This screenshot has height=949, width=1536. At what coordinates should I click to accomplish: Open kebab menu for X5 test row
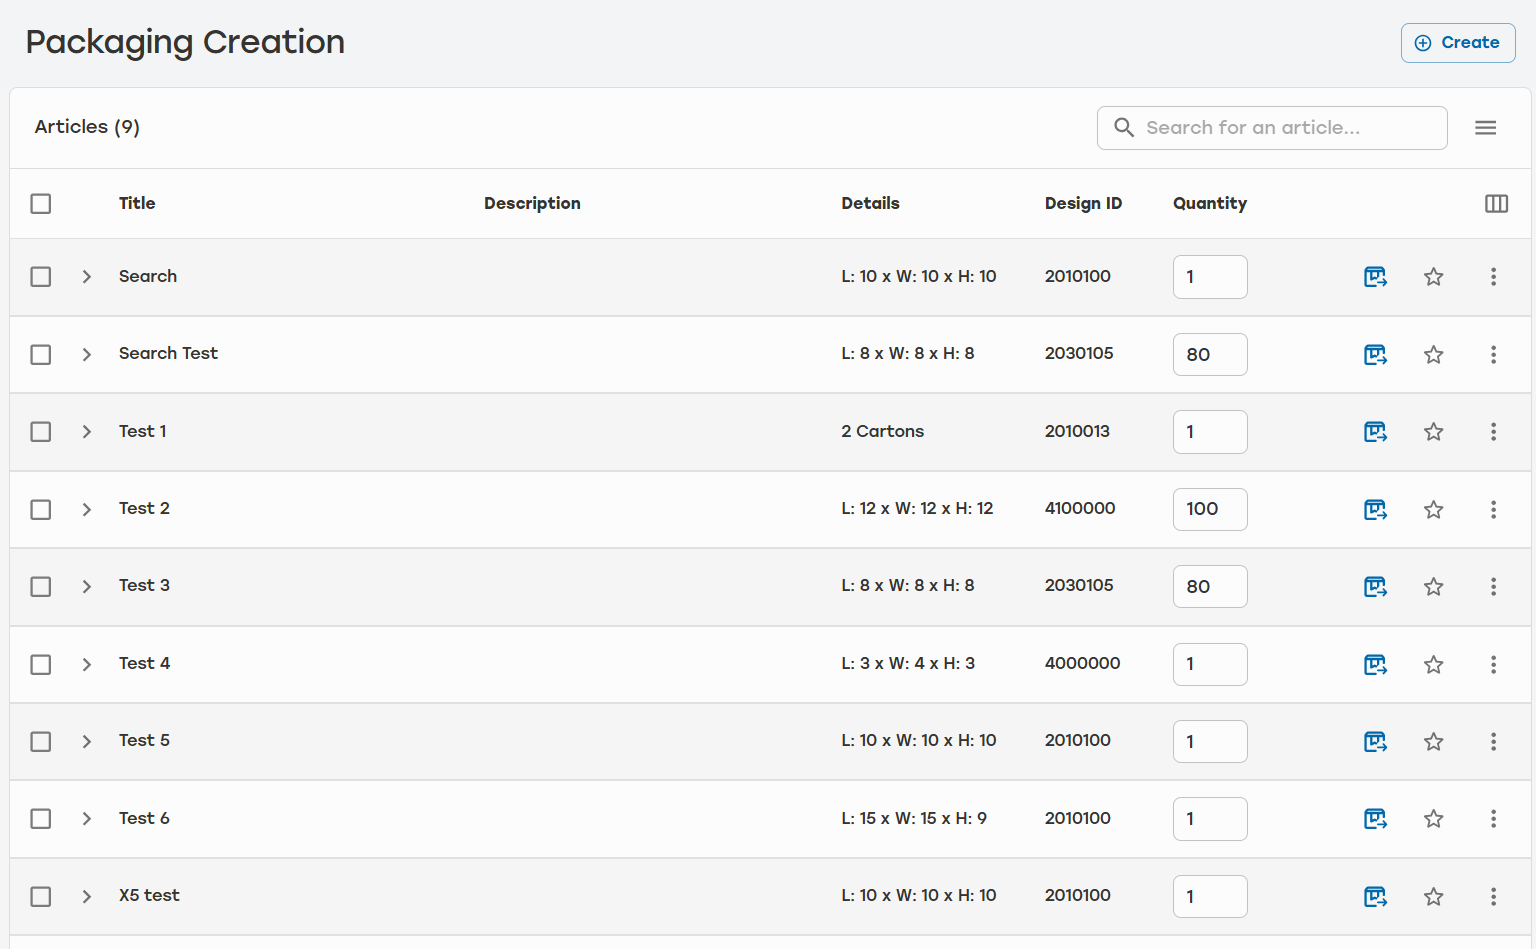[1493, 896]
